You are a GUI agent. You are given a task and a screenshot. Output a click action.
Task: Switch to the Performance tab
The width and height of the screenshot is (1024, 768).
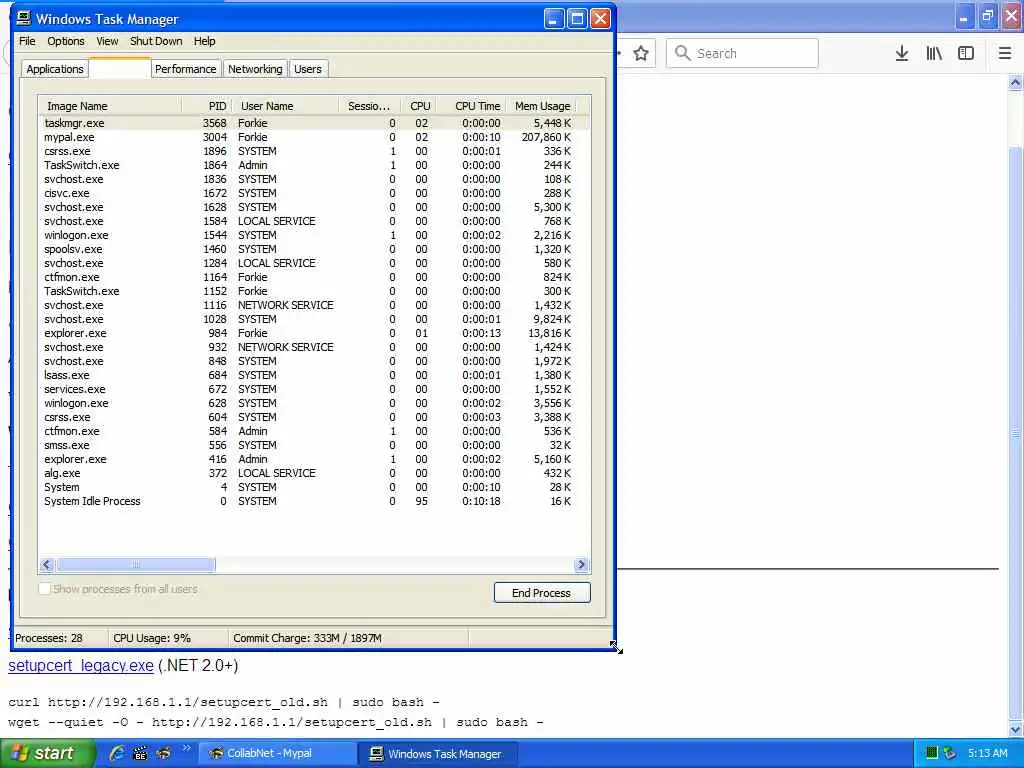(x=185, y=69)
